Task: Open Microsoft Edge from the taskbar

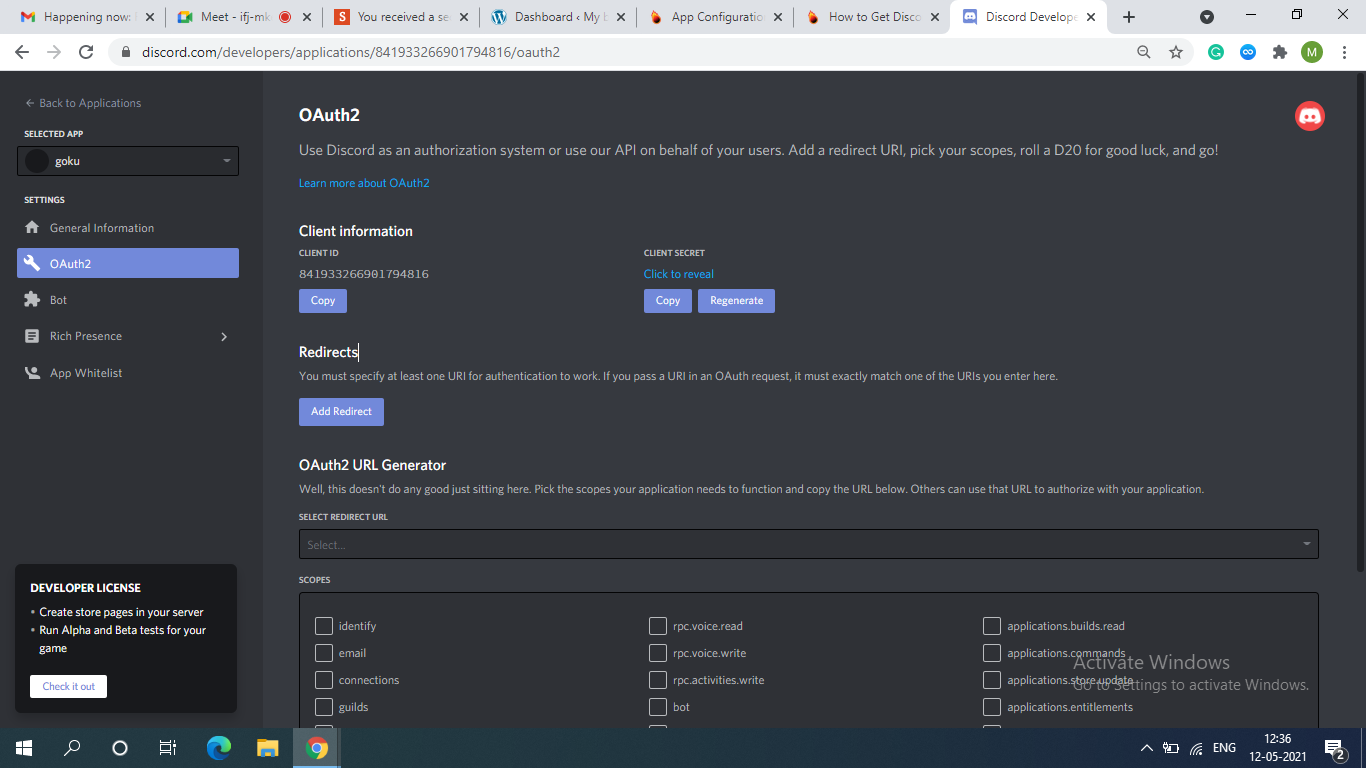Action: tap(218, 748)
